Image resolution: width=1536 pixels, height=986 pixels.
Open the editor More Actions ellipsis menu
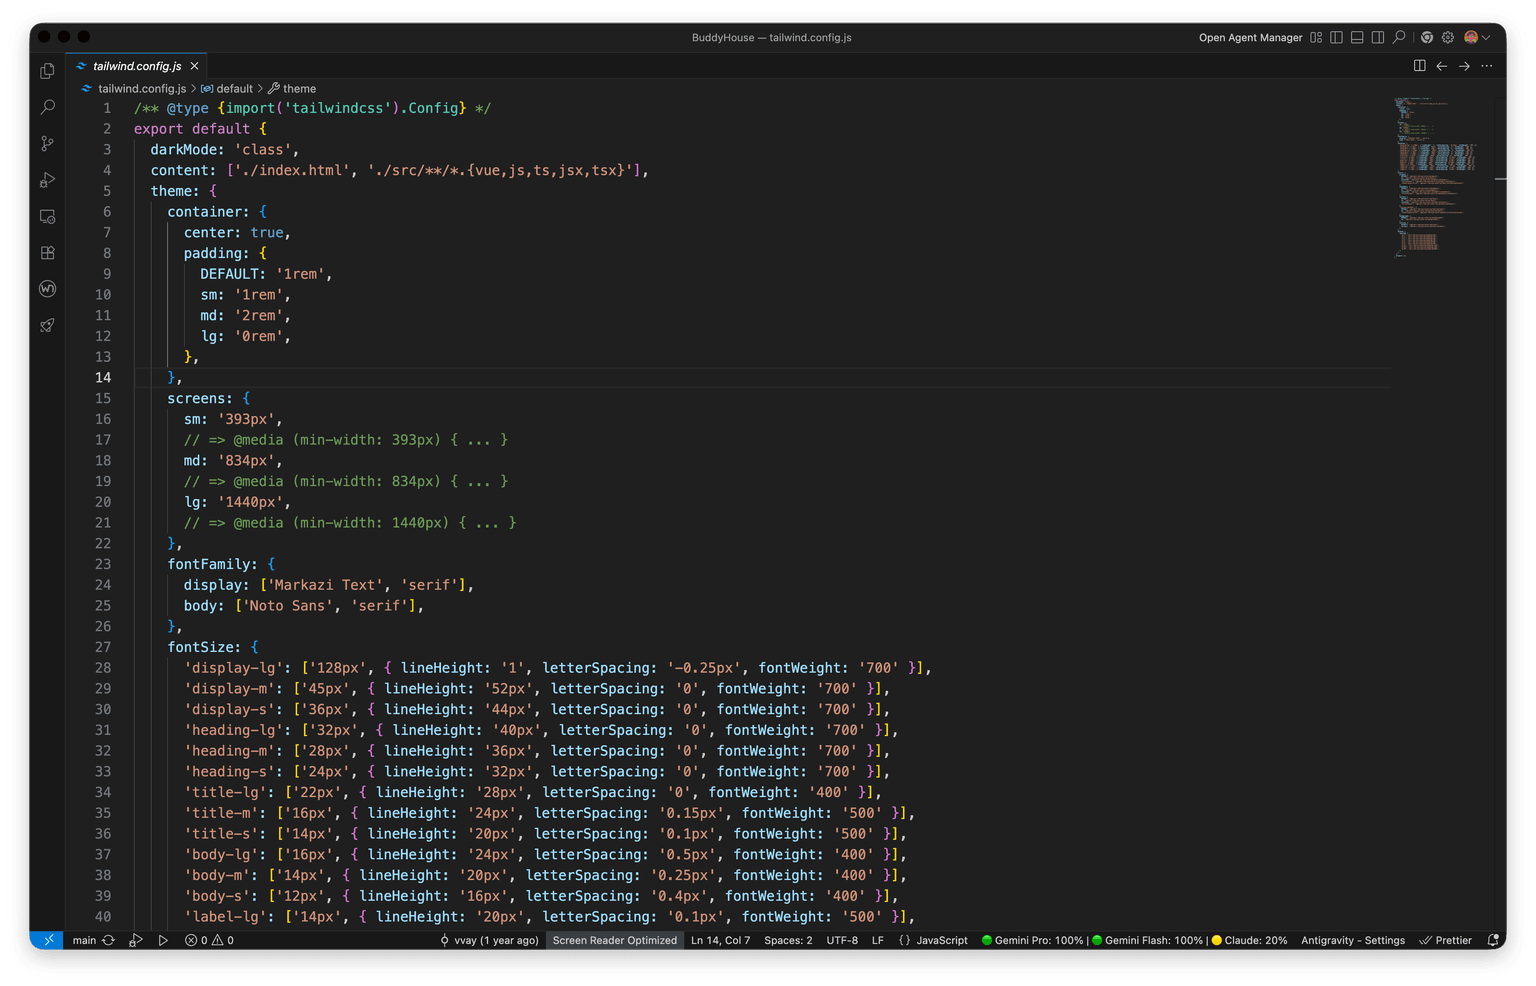(x=1487, y=66)
